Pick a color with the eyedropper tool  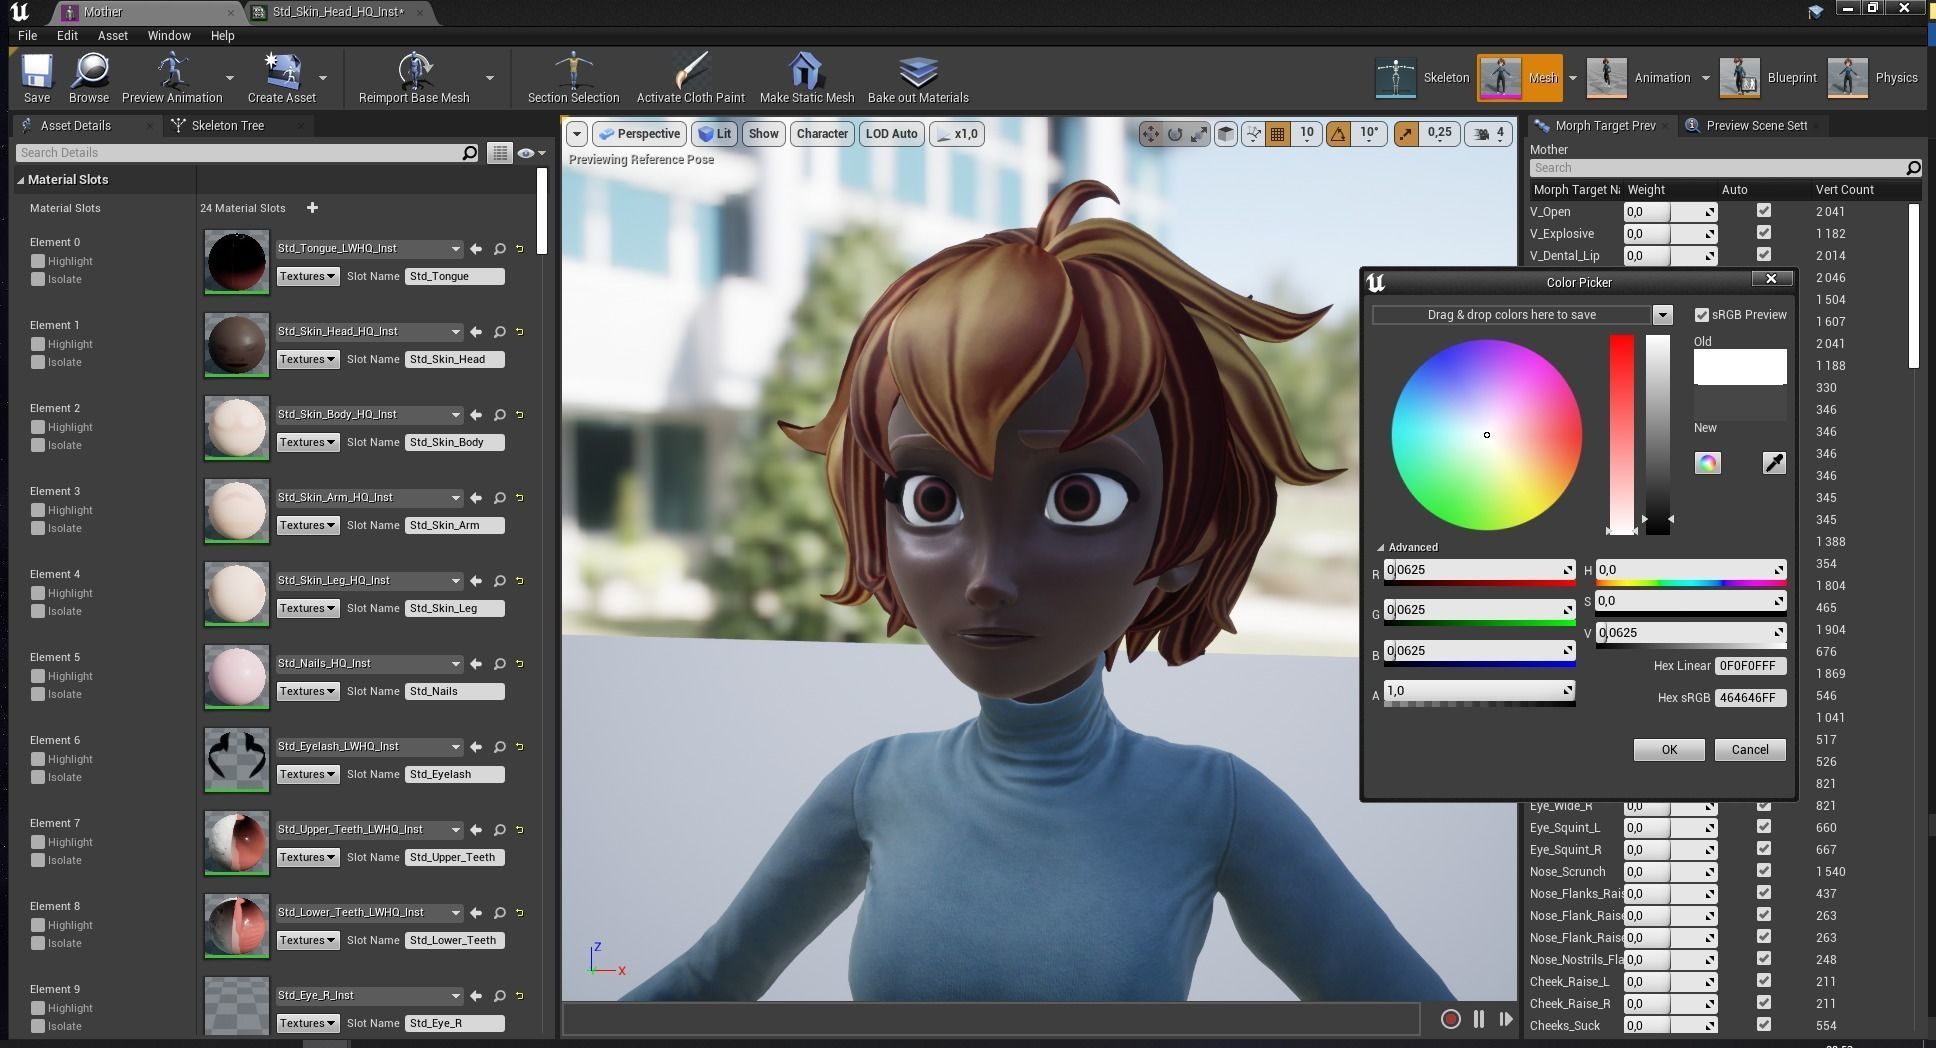[x=1774, y=463]
